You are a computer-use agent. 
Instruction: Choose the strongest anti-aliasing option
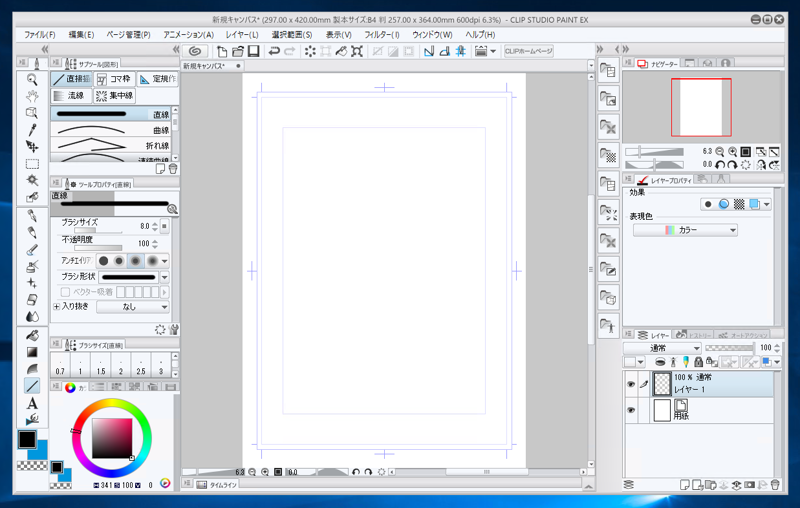[x=152, y=261]
